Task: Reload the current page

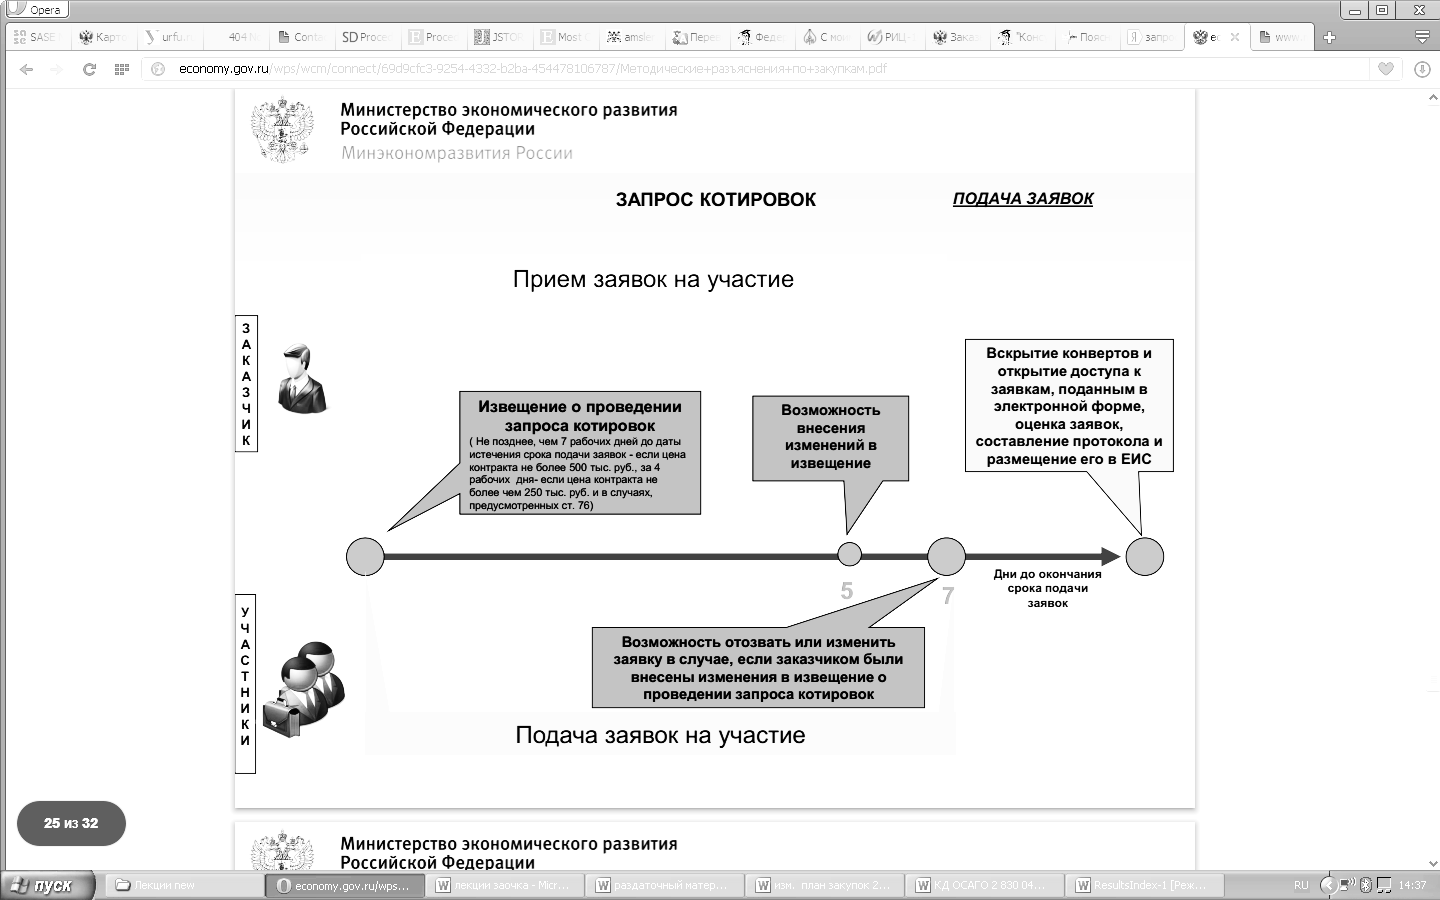Action: click(x=89, y=69)
